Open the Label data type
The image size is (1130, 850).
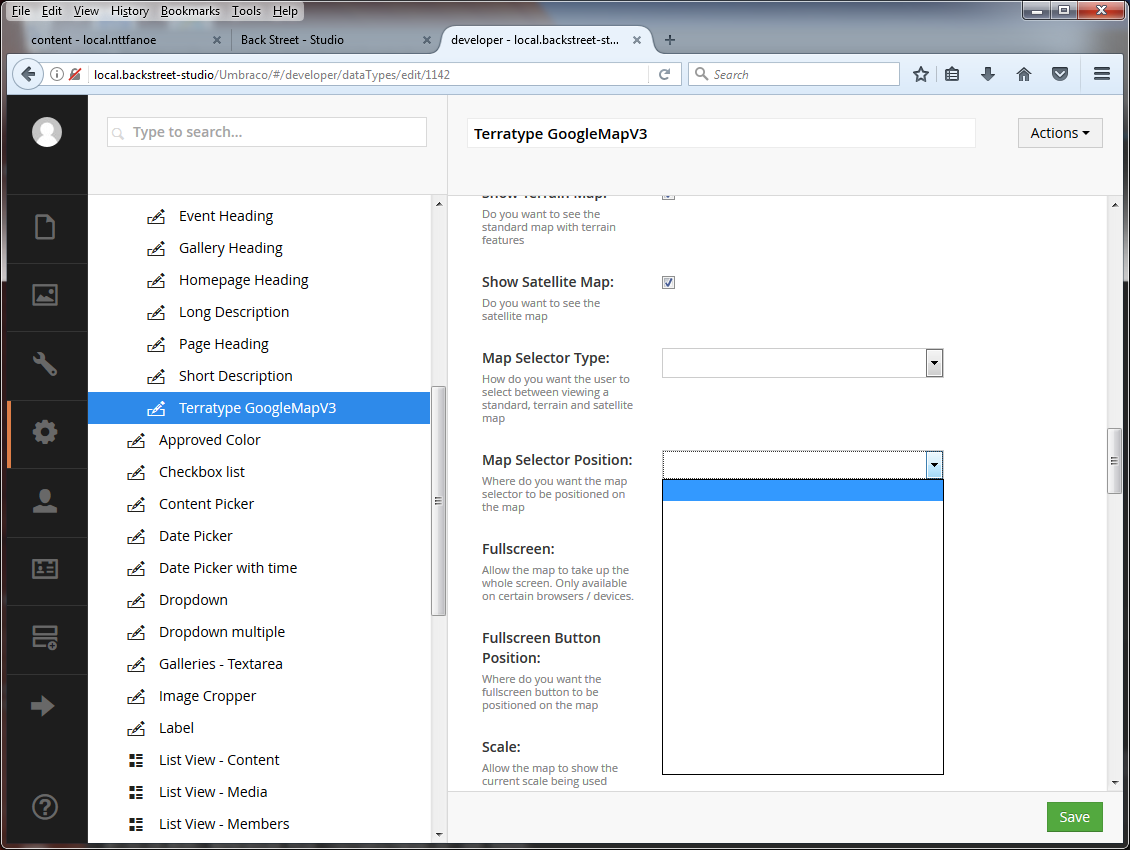pos(176,728)
